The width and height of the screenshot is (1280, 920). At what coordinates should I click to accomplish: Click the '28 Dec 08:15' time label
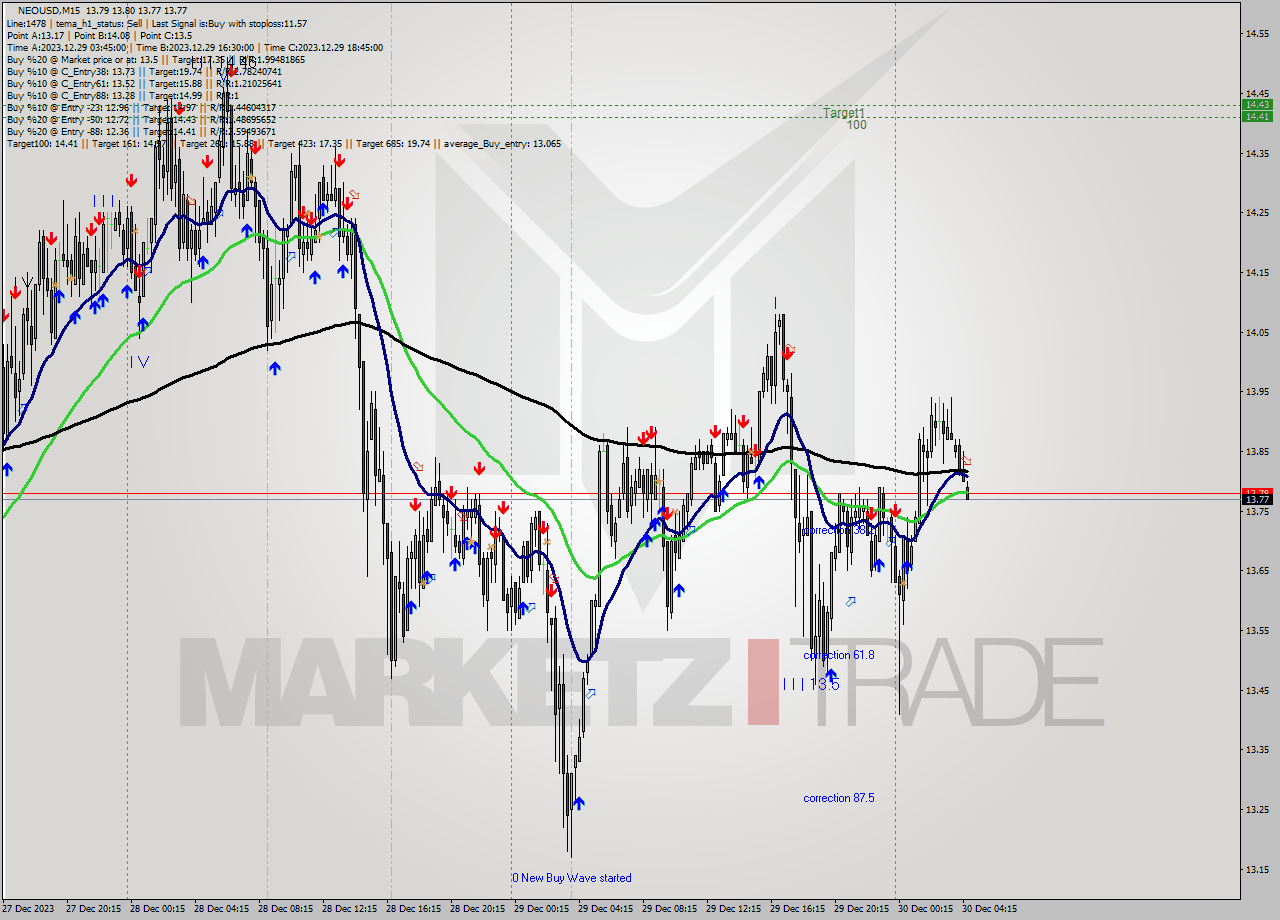pos(285,909)
